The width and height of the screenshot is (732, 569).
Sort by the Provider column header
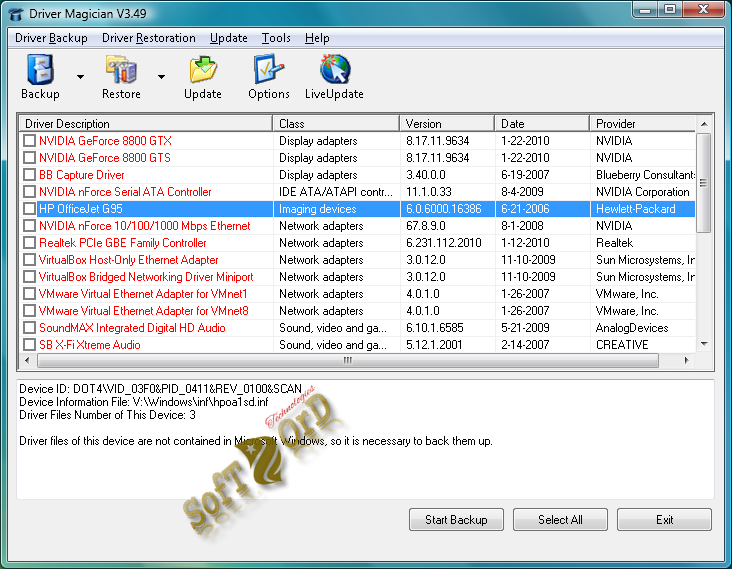(x=643, y=124)
